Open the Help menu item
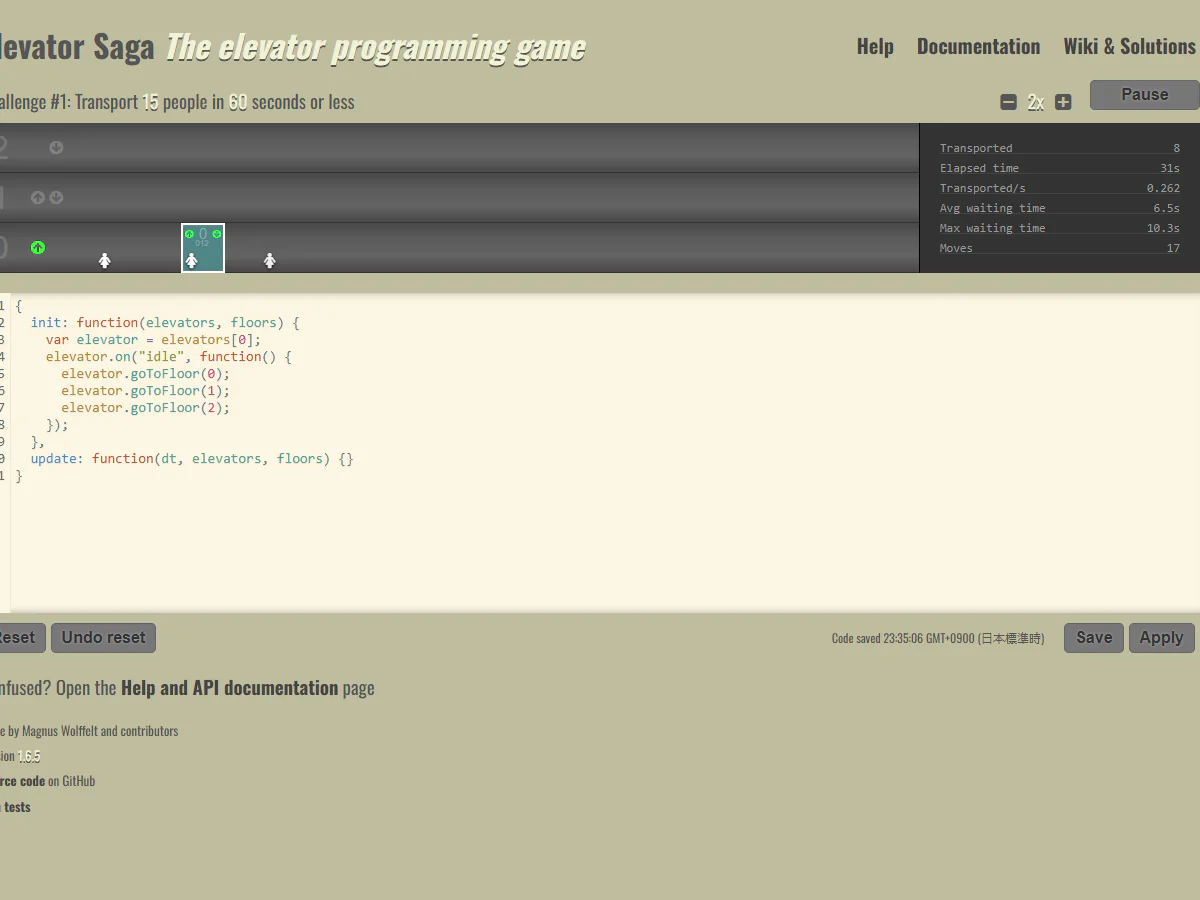The height and width of the screenshot is (900, 1200). pos(875,46)
